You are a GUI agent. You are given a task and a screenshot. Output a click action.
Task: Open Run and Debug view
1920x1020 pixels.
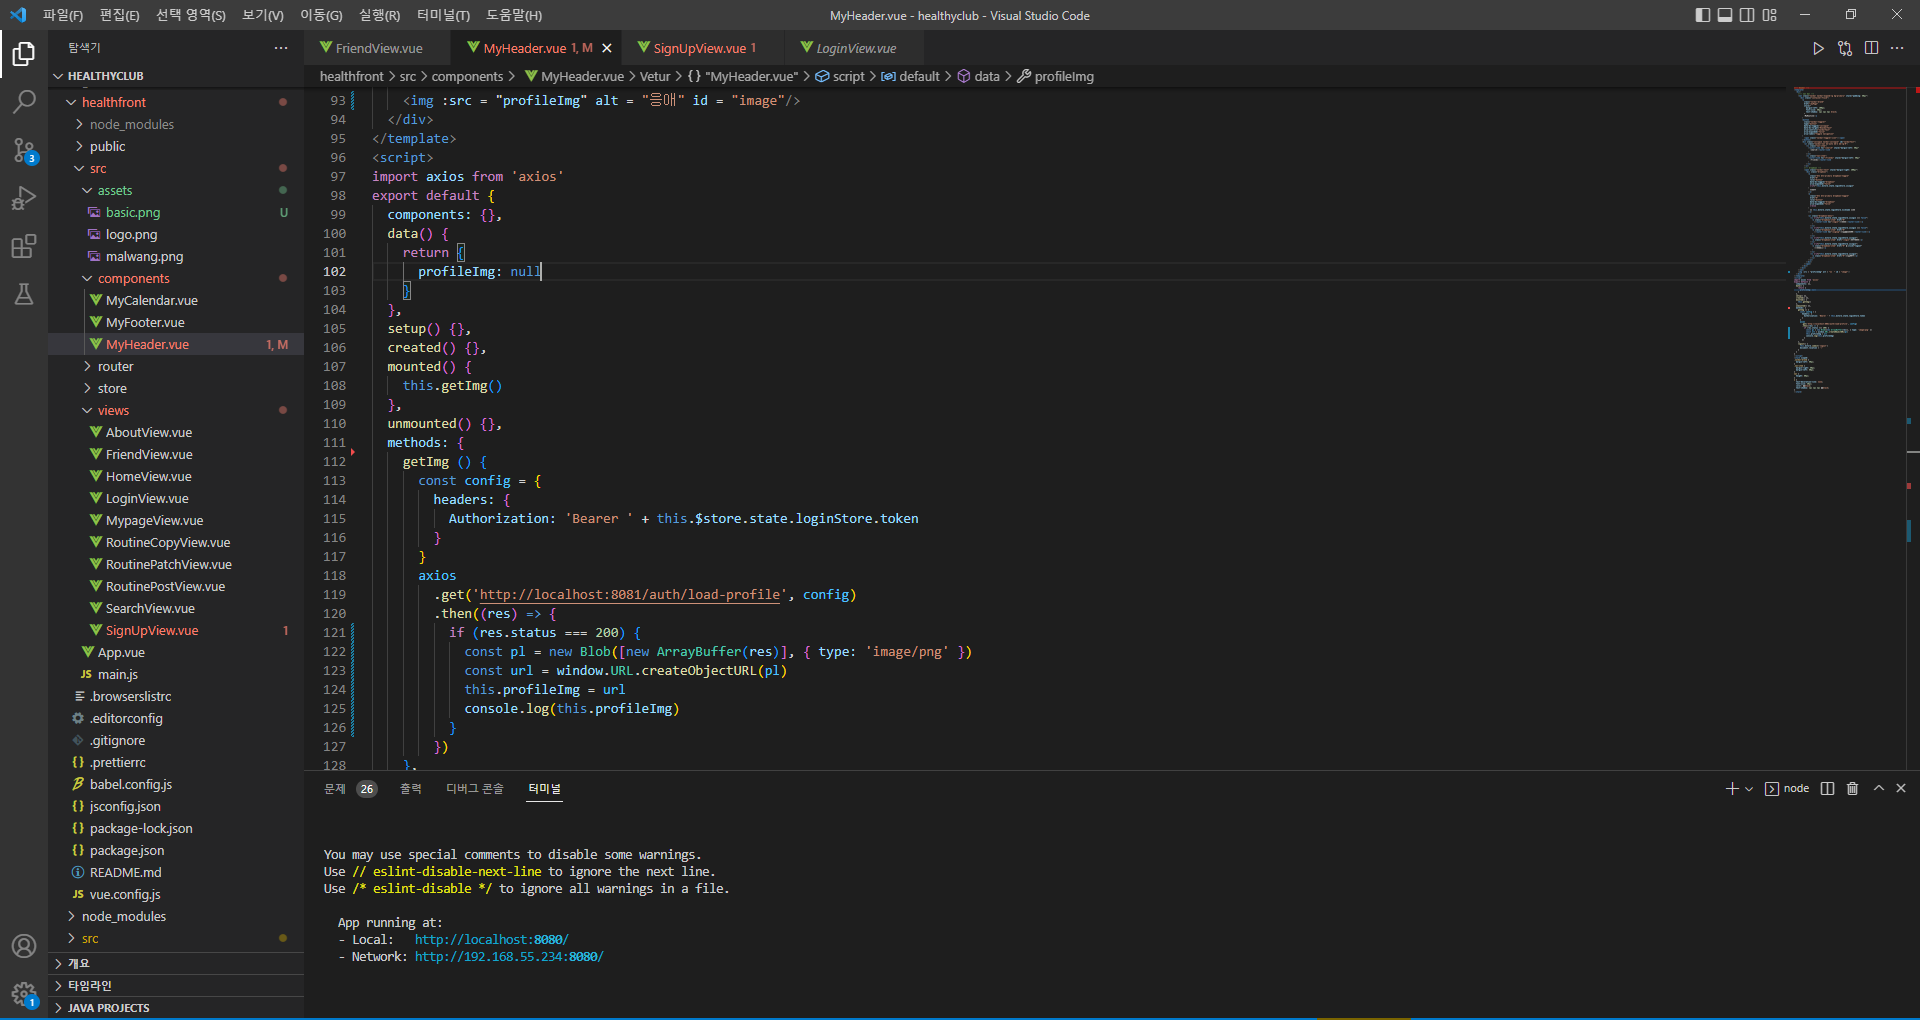[x=24, y=198]
